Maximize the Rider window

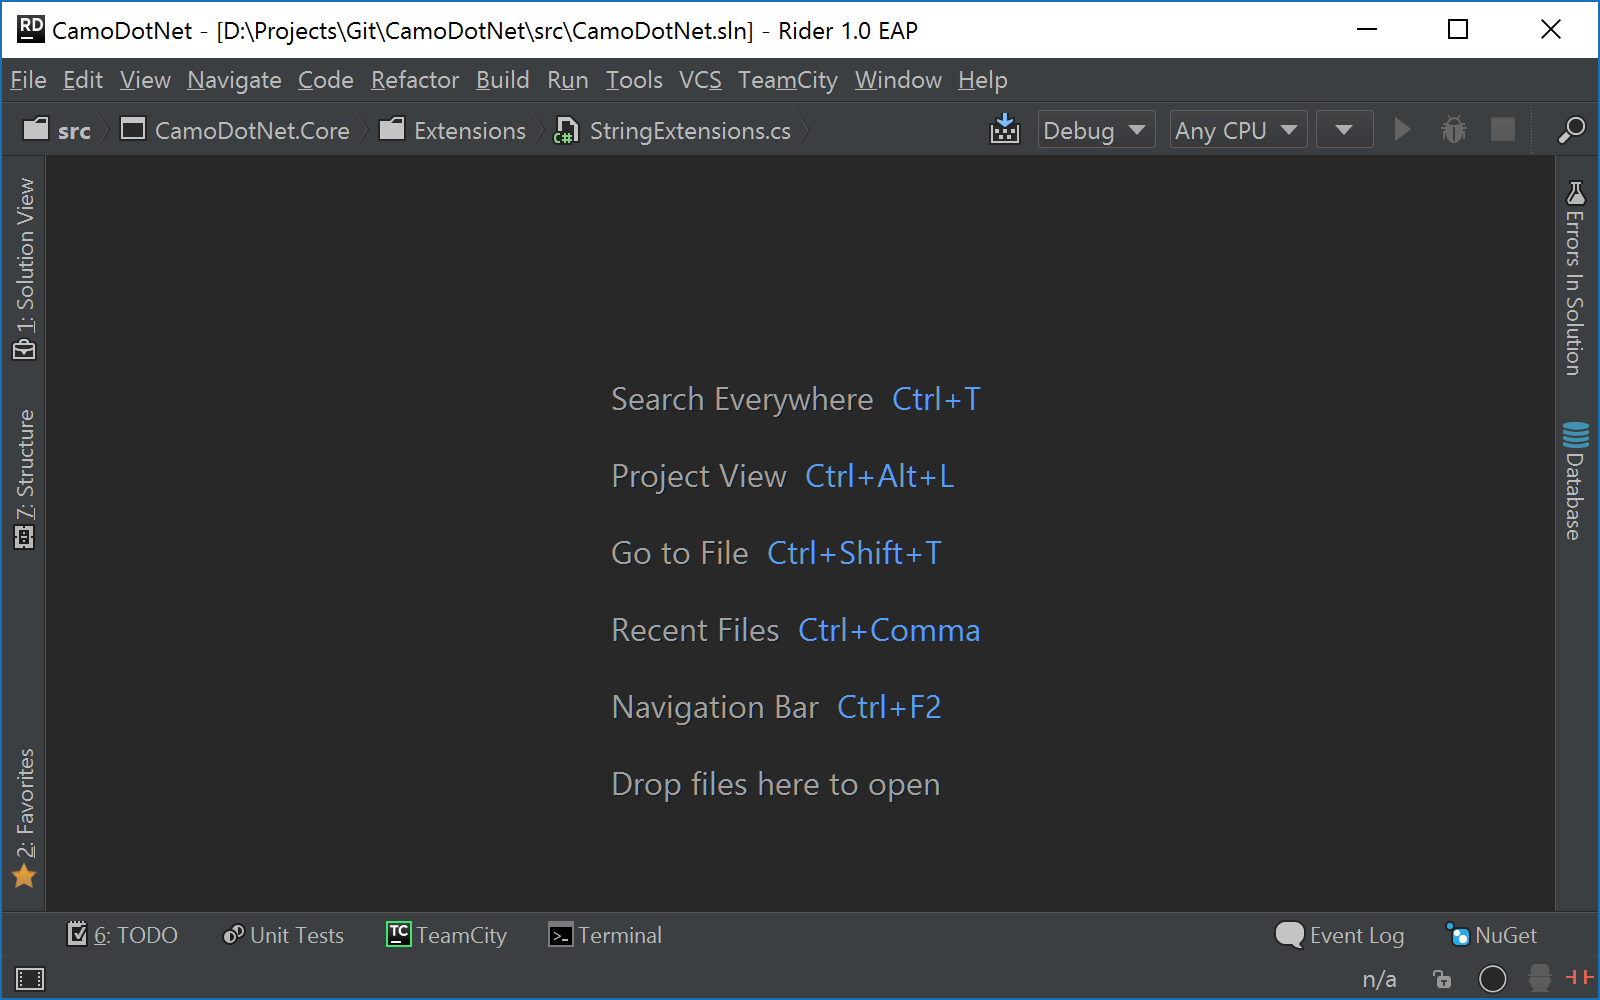(1458, 29)
